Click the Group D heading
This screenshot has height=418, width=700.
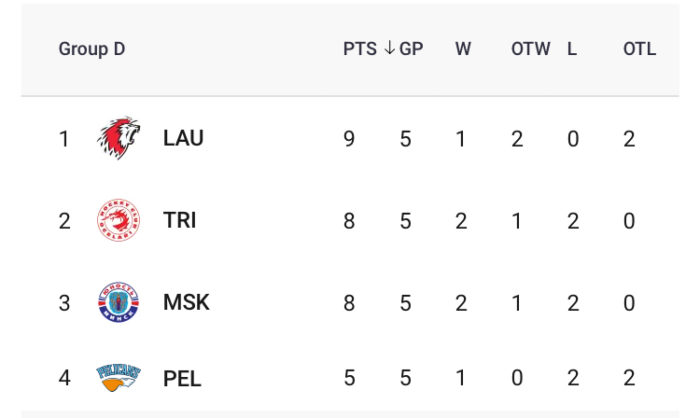coord(92,49)
